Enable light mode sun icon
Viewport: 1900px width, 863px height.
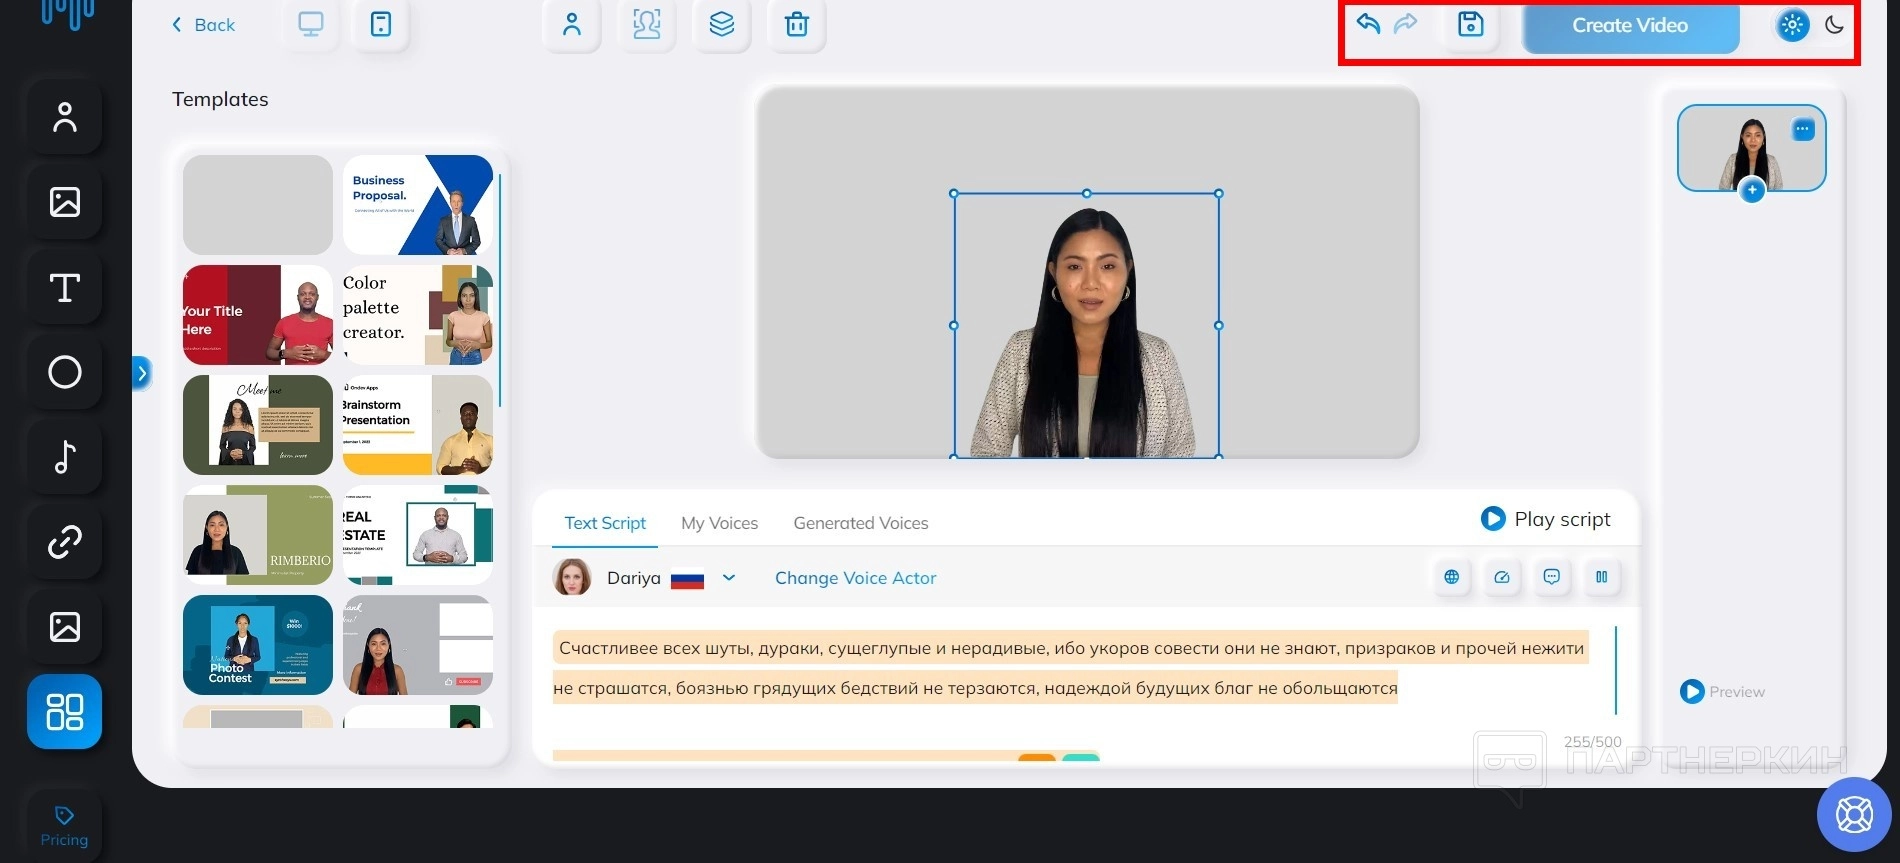tap(1792, 25)
